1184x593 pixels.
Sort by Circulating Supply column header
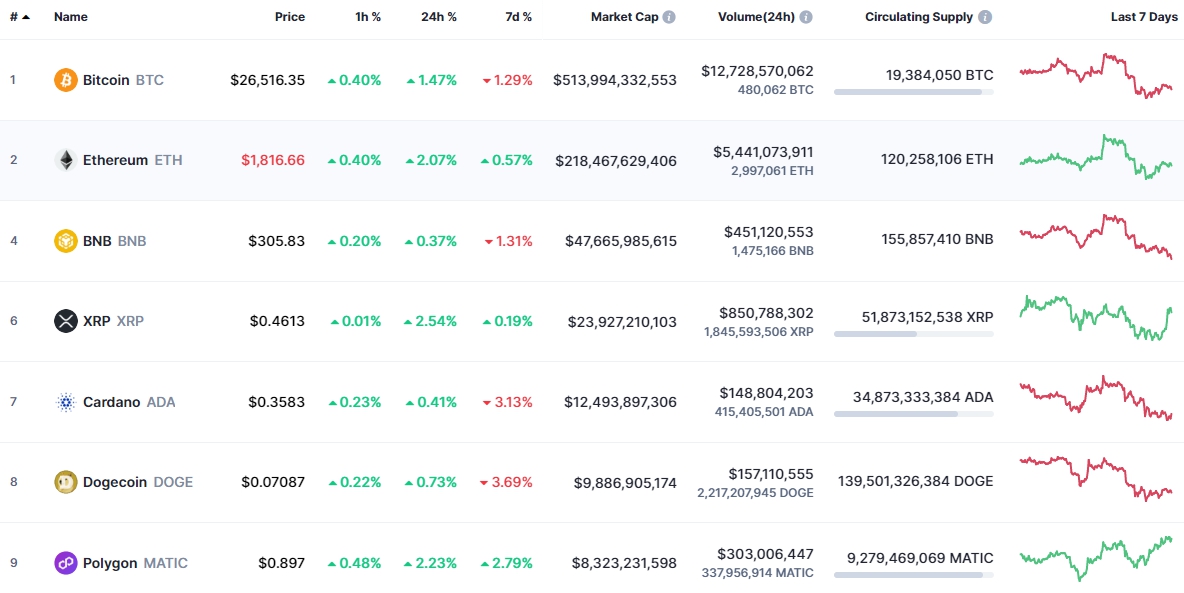(x=919, y=17)
